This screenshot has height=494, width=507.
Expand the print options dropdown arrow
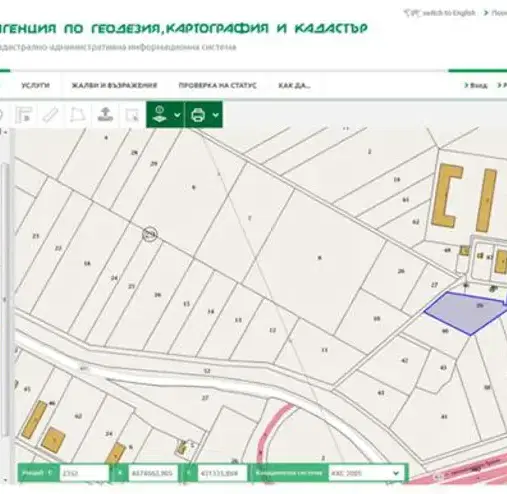pyautogui.click(x=216, y=115)
